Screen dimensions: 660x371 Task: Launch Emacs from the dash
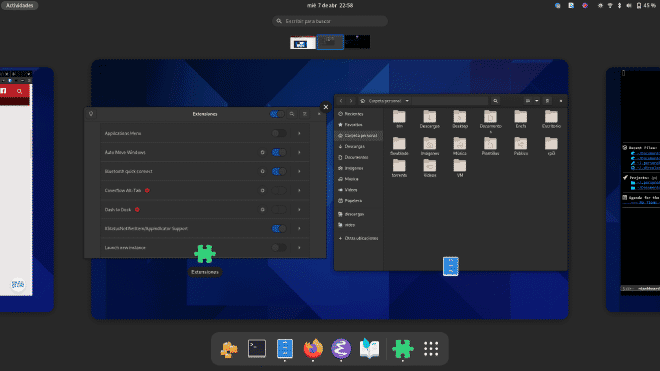[x=341, y=349]
